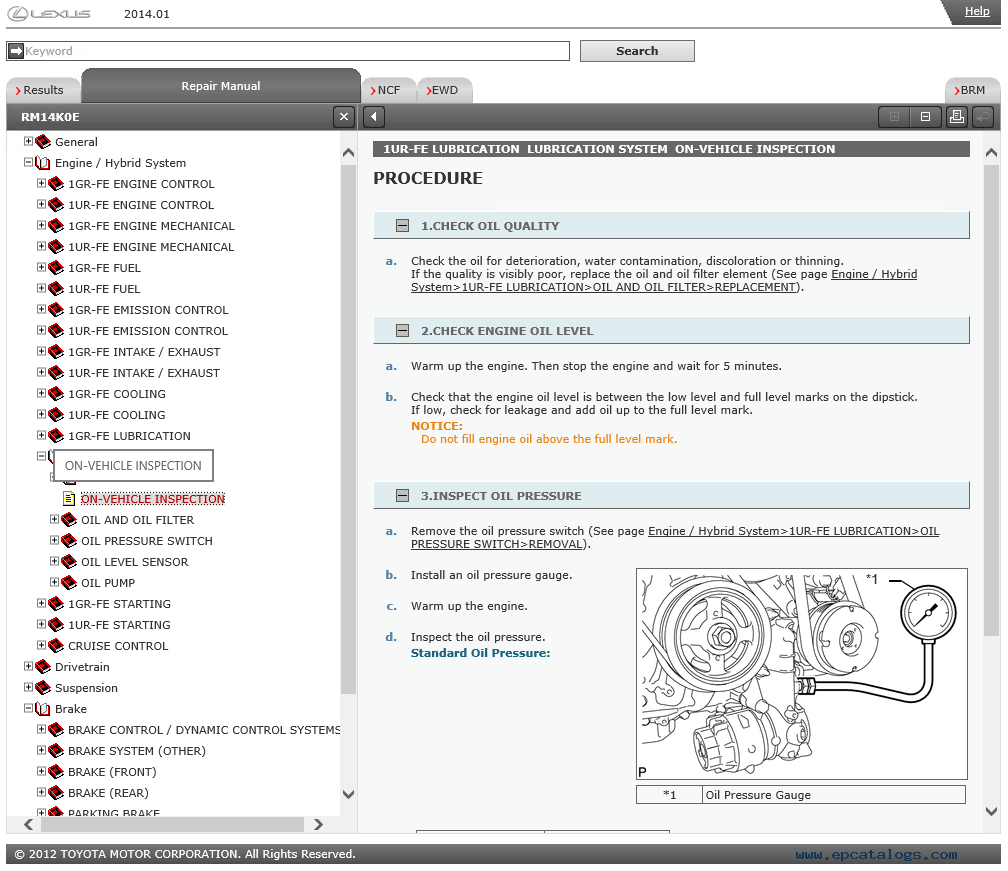The width and height of the screenshot is (1008, 871).
Task: Click the print icon in toolbar
Action: (x=957, y=117)
